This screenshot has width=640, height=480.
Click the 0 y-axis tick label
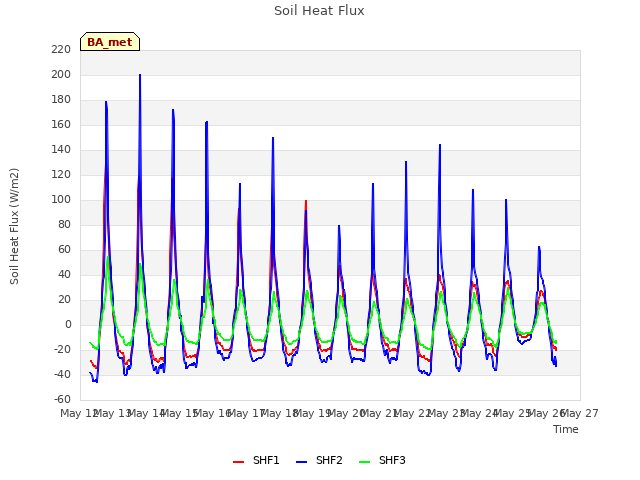pos(68,324)
